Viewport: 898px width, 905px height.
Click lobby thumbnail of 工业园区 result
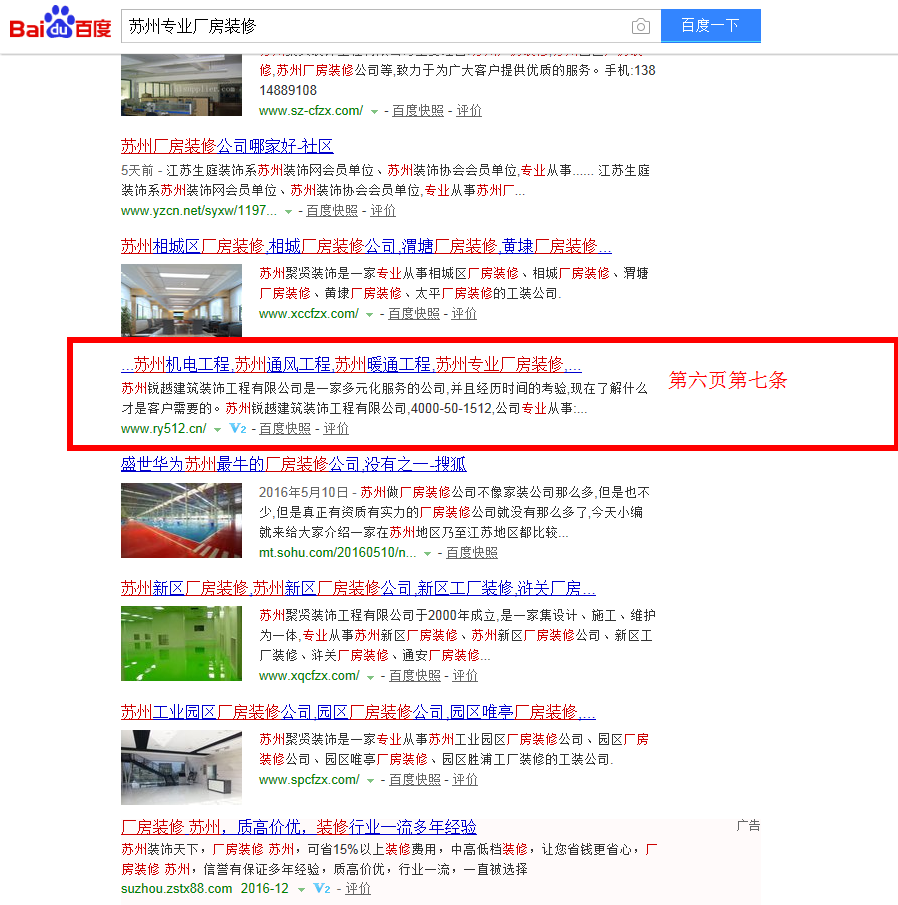click(181, 768)
